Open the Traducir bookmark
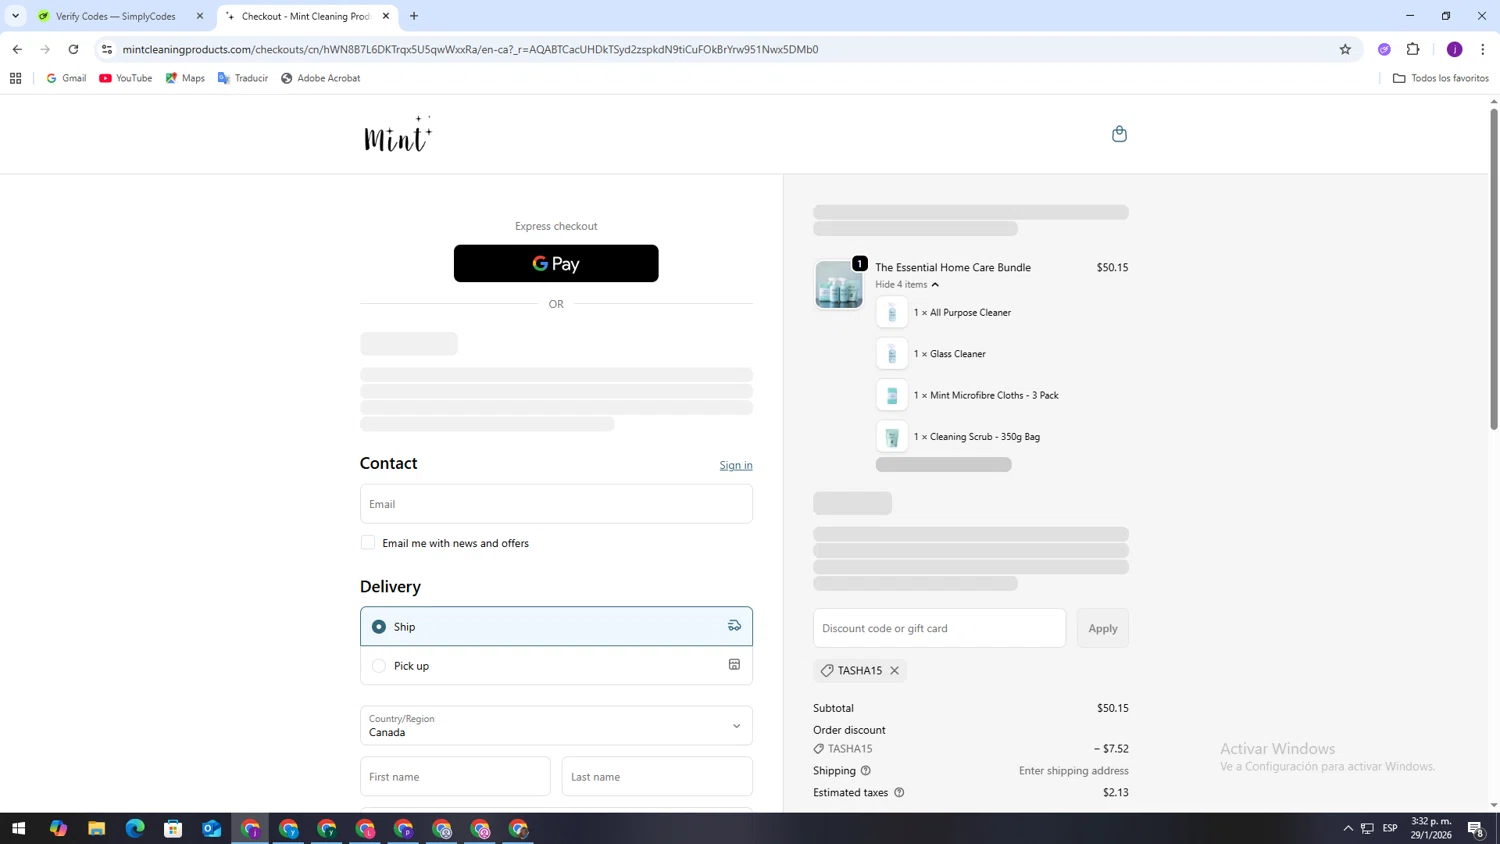 pos(243,78)
